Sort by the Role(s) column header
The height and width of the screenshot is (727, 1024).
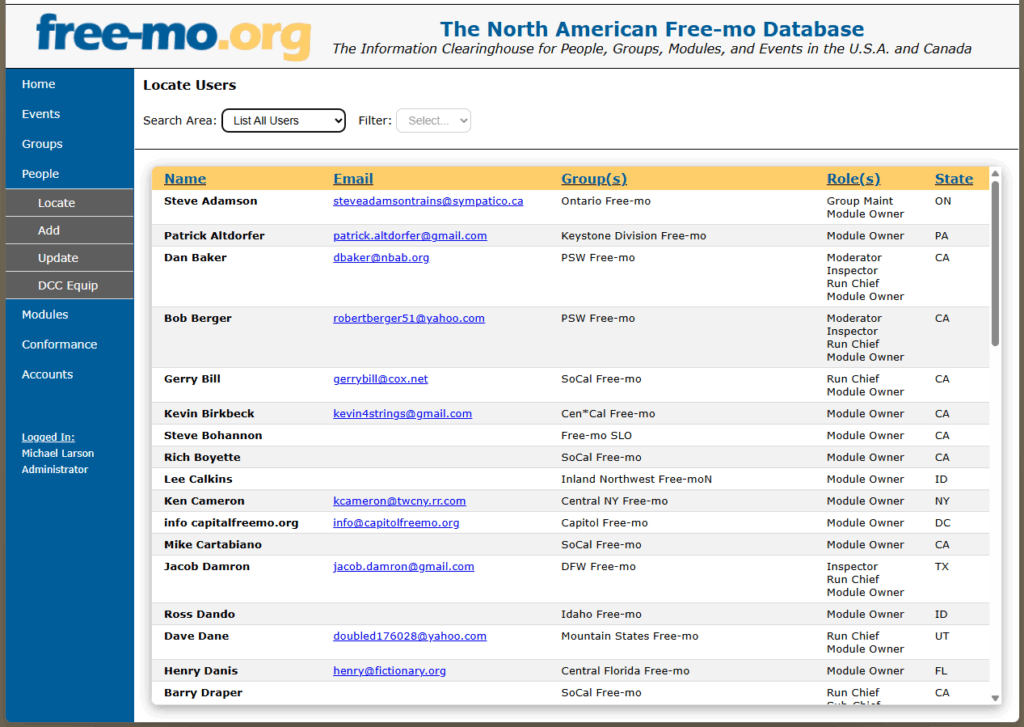[853, 179]
